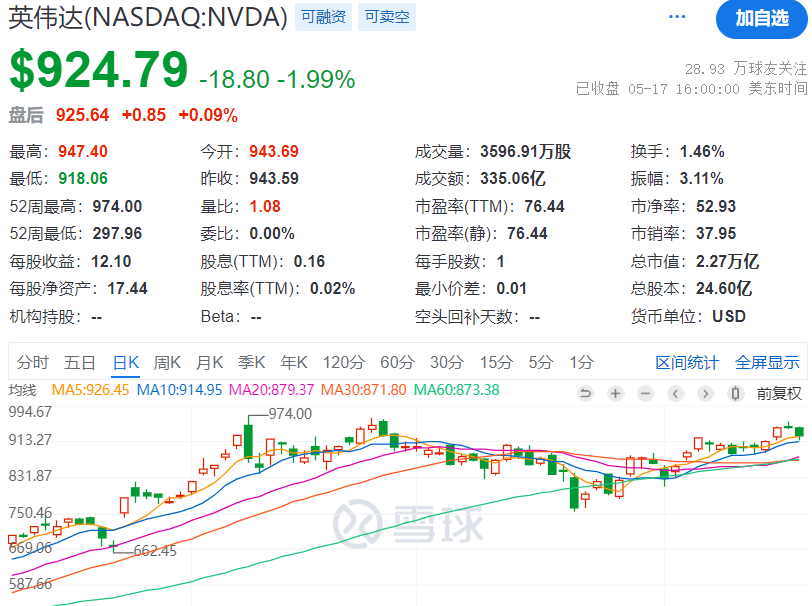Click the candlestick display style icon
812x606 pixels.
(x=735, y=393)
